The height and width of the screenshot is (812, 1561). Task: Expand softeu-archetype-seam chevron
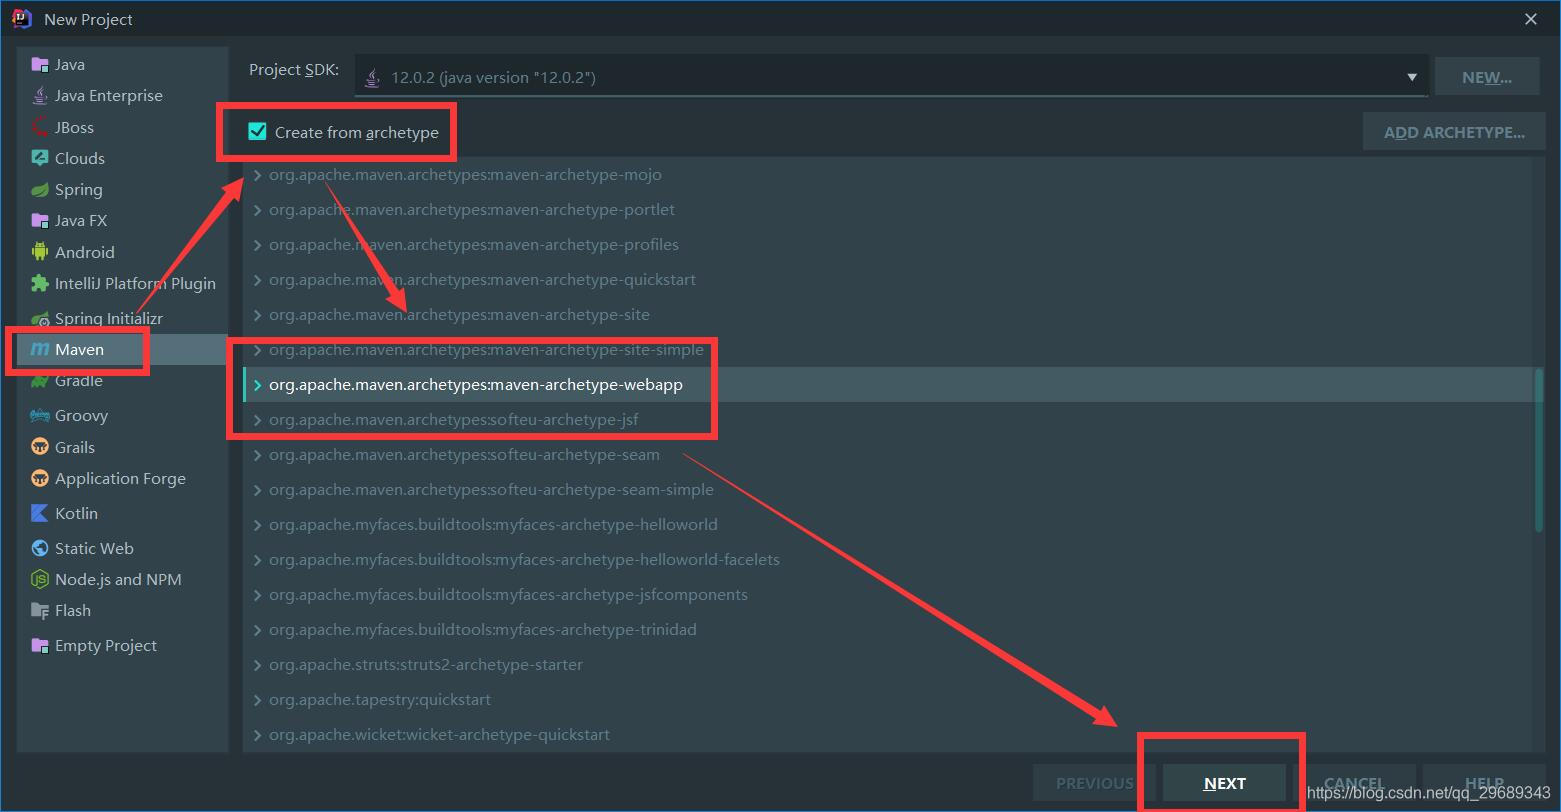pyautogui.click(x=258, y=455)
